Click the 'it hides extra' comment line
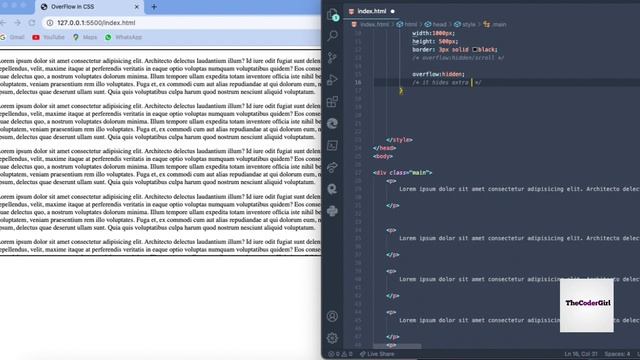This screenshot has width=640, height=360. tap(447, 82)
